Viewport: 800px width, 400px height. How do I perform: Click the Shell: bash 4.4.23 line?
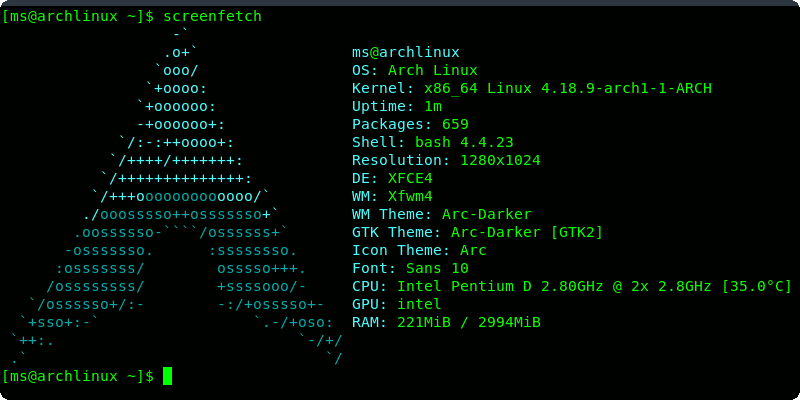click(433, 142)
